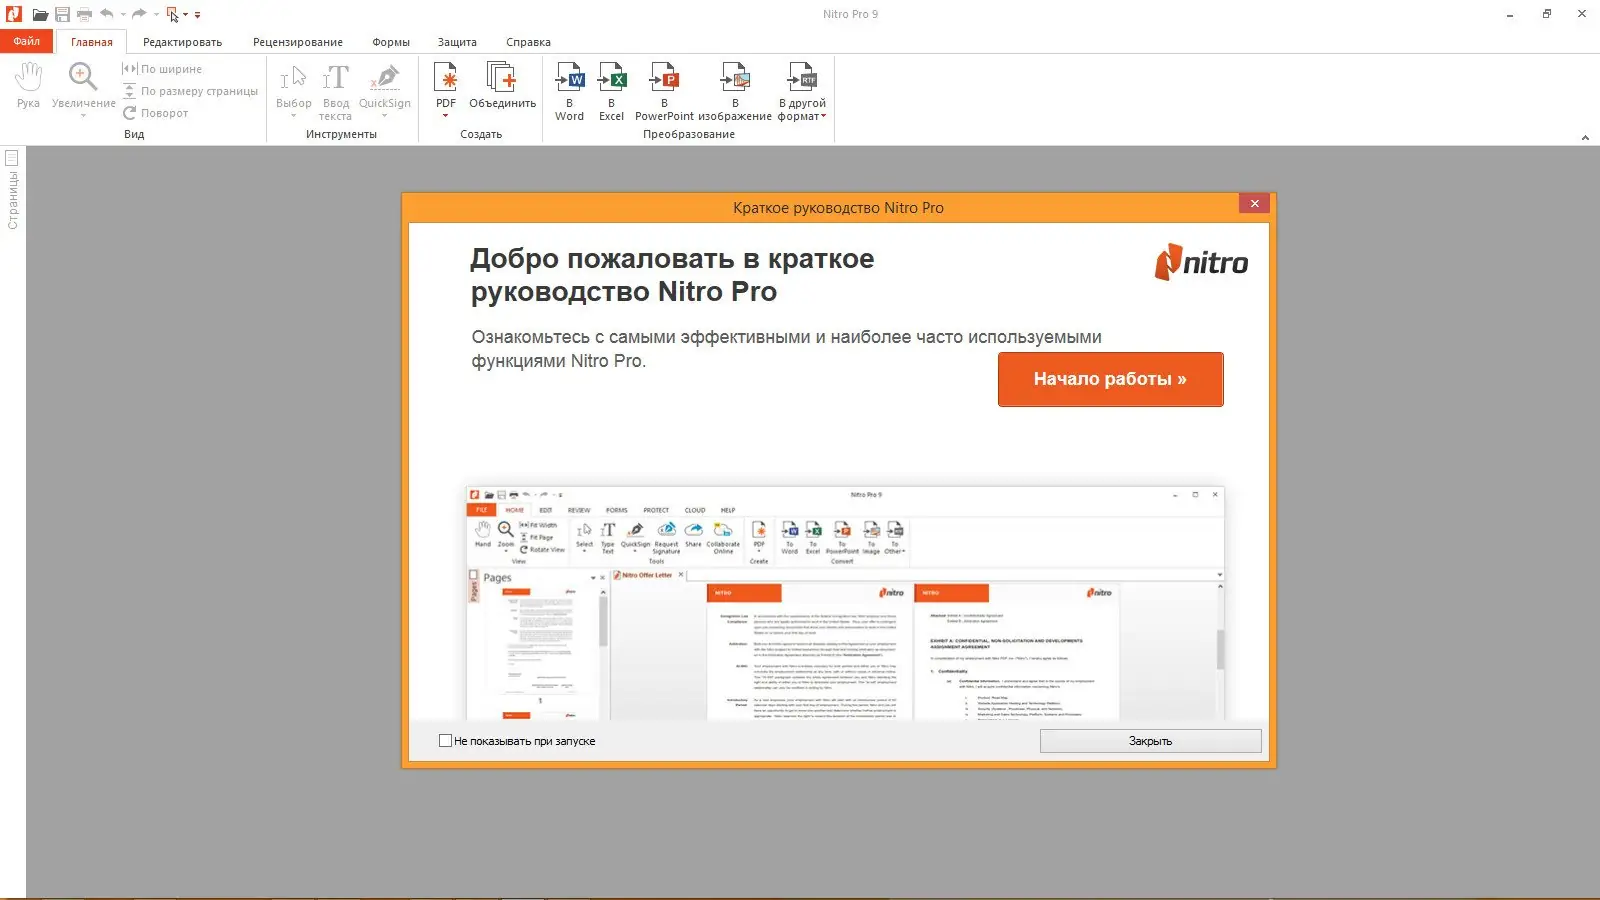The width and height of the screenshot is (1600, 900).
Task: Restore down the Nitro Pro 9 window
Action: pyautogui.click(x=1546, y=14)
